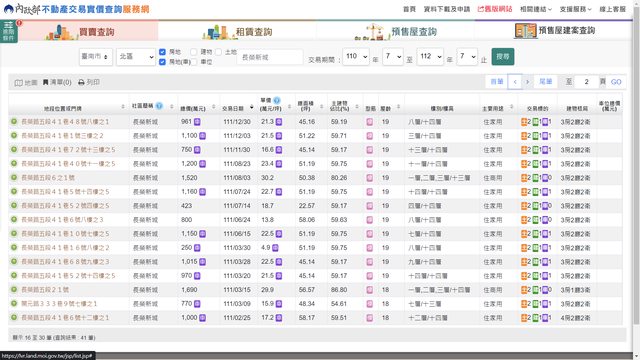Open the city dropdown showing 臺南市
This screenshot has height=360, width=640.
pos(96,57)
